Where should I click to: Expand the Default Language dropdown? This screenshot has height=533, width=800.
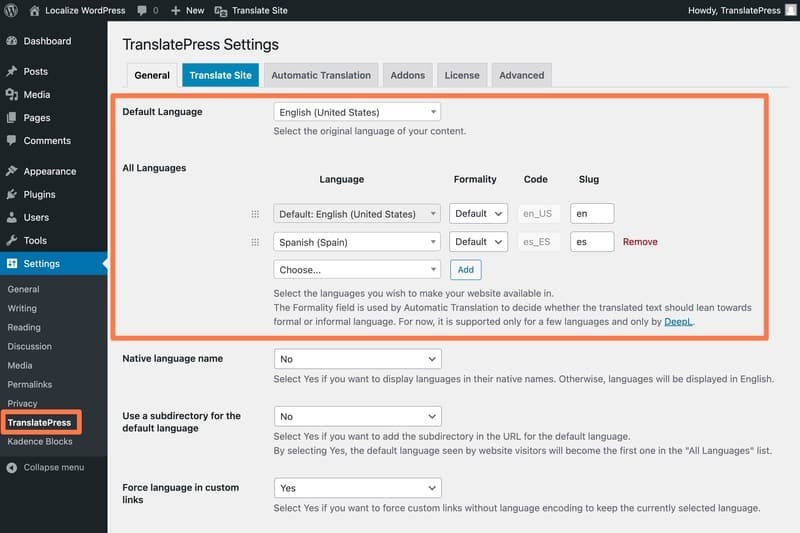[x=356, y=112]
